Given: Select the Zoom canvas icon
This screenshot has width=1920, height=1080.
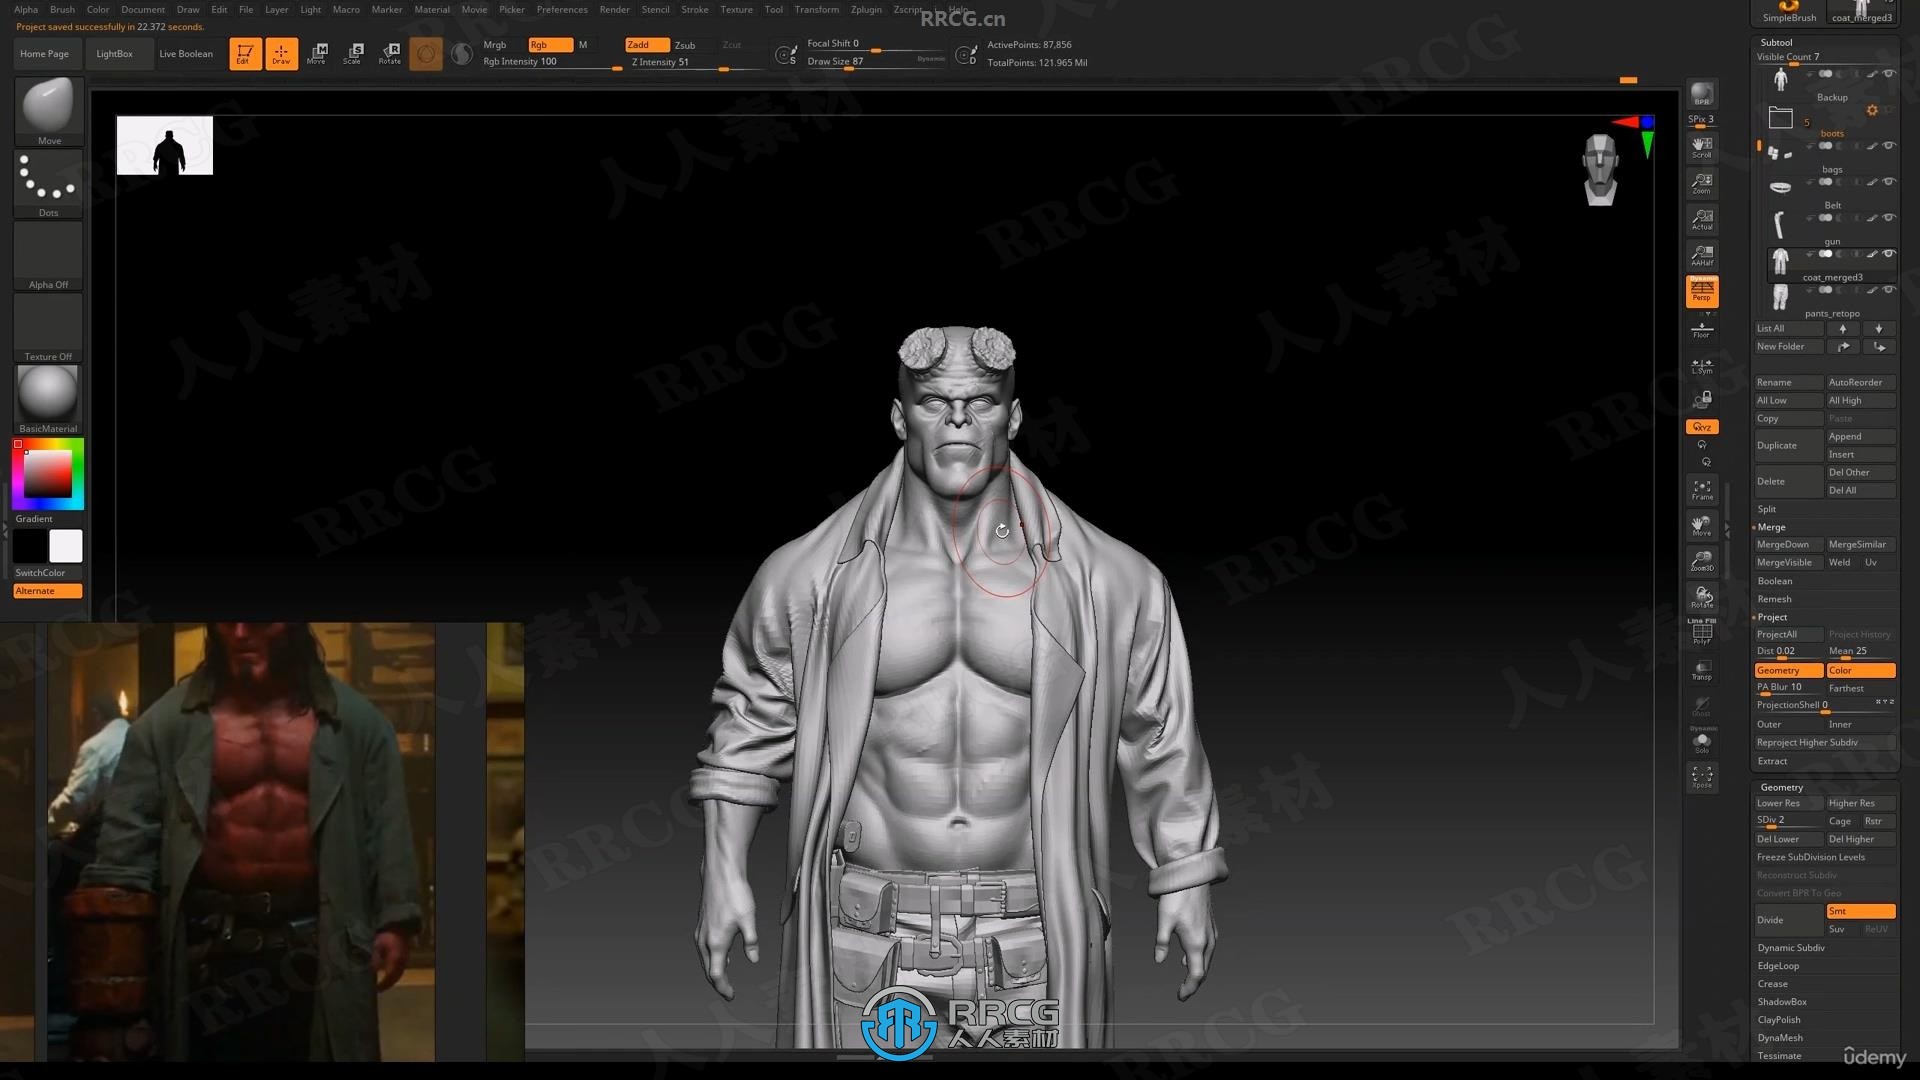Looking at the screenshot, I should pos(1701,184).
